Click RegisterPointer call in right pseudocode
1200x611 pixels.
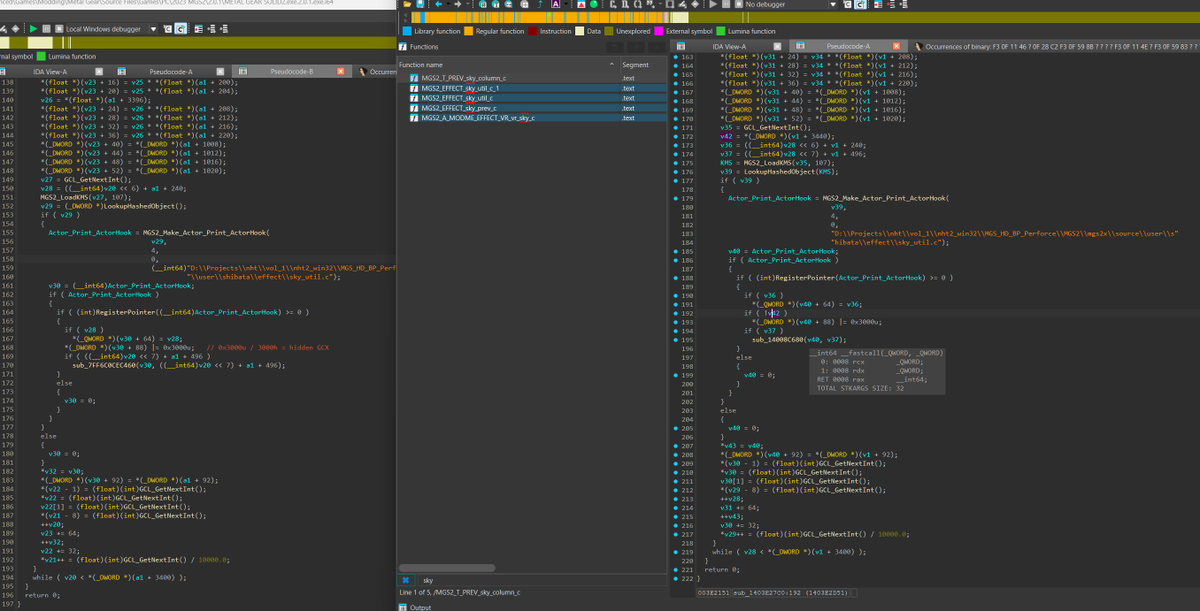[x=805, y=277]
